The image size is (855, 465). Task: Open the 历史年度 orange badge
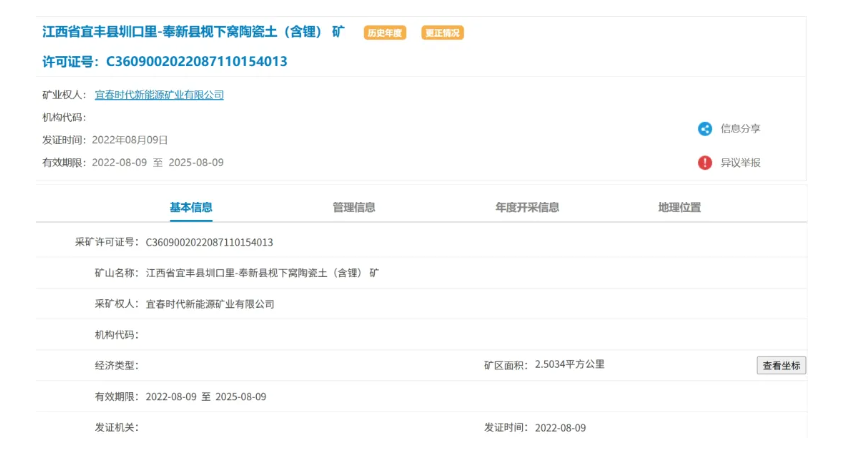pyautogui.click(x=385, y=33)
